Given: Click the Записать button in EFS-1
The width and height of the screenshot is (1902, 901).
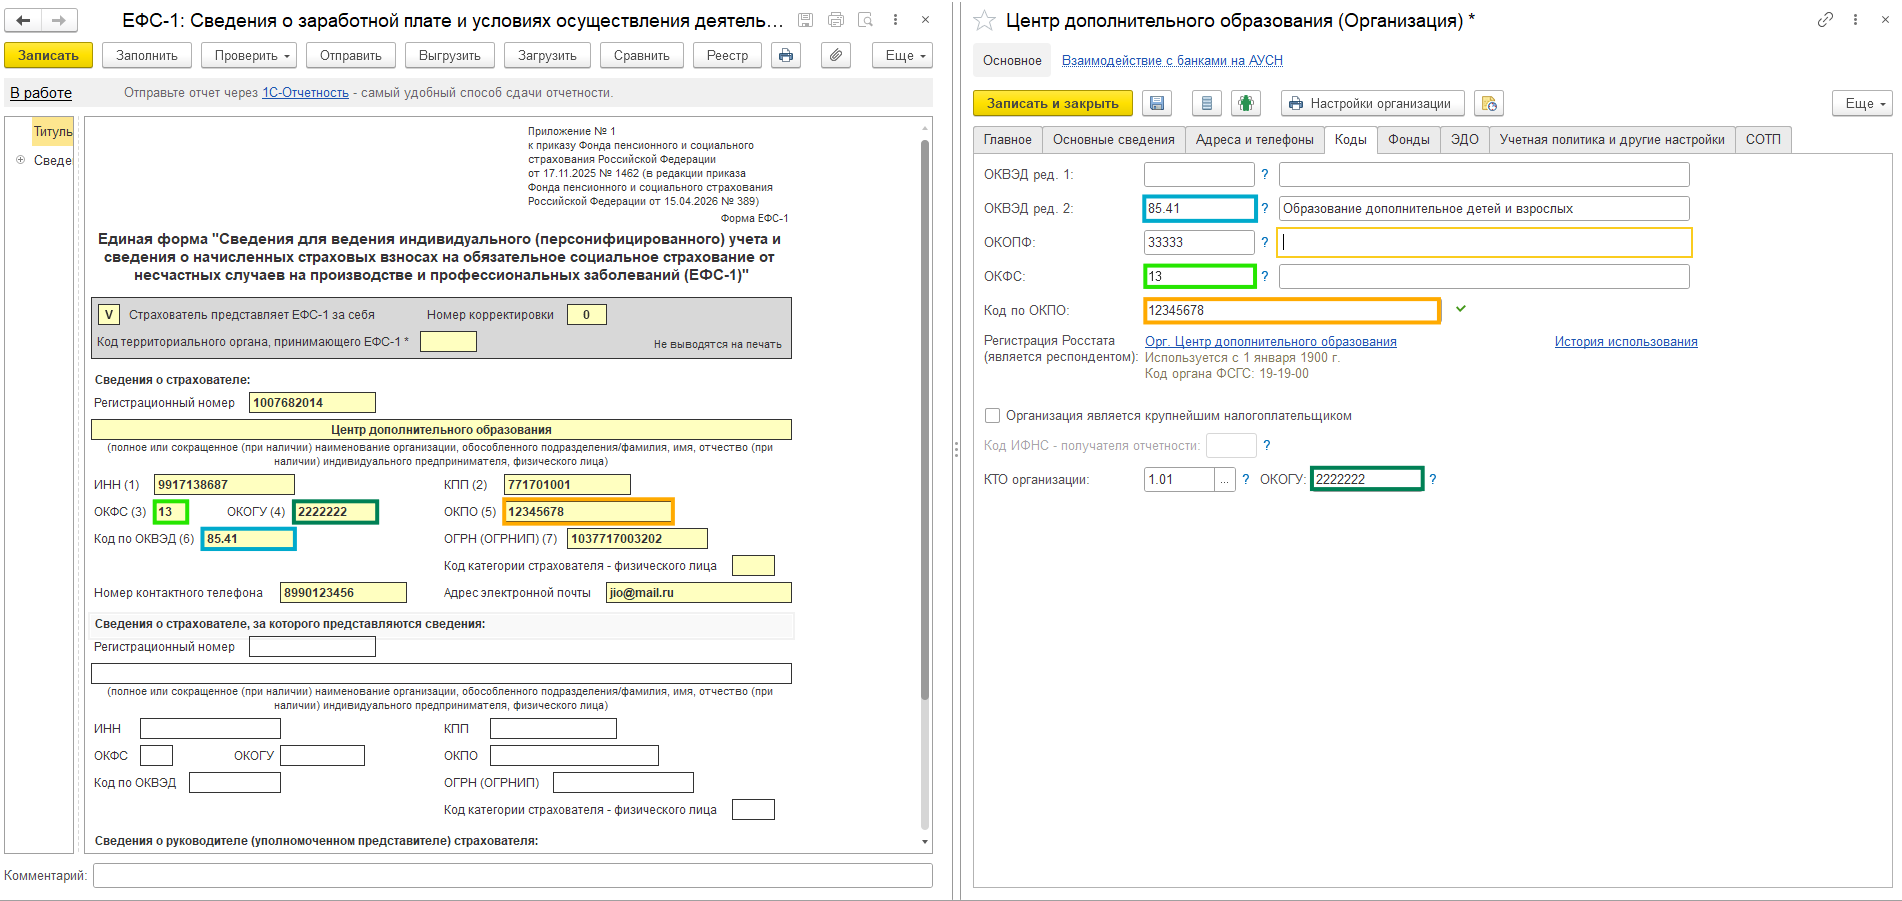Looking at the screenshot, I should pos(48,56).
